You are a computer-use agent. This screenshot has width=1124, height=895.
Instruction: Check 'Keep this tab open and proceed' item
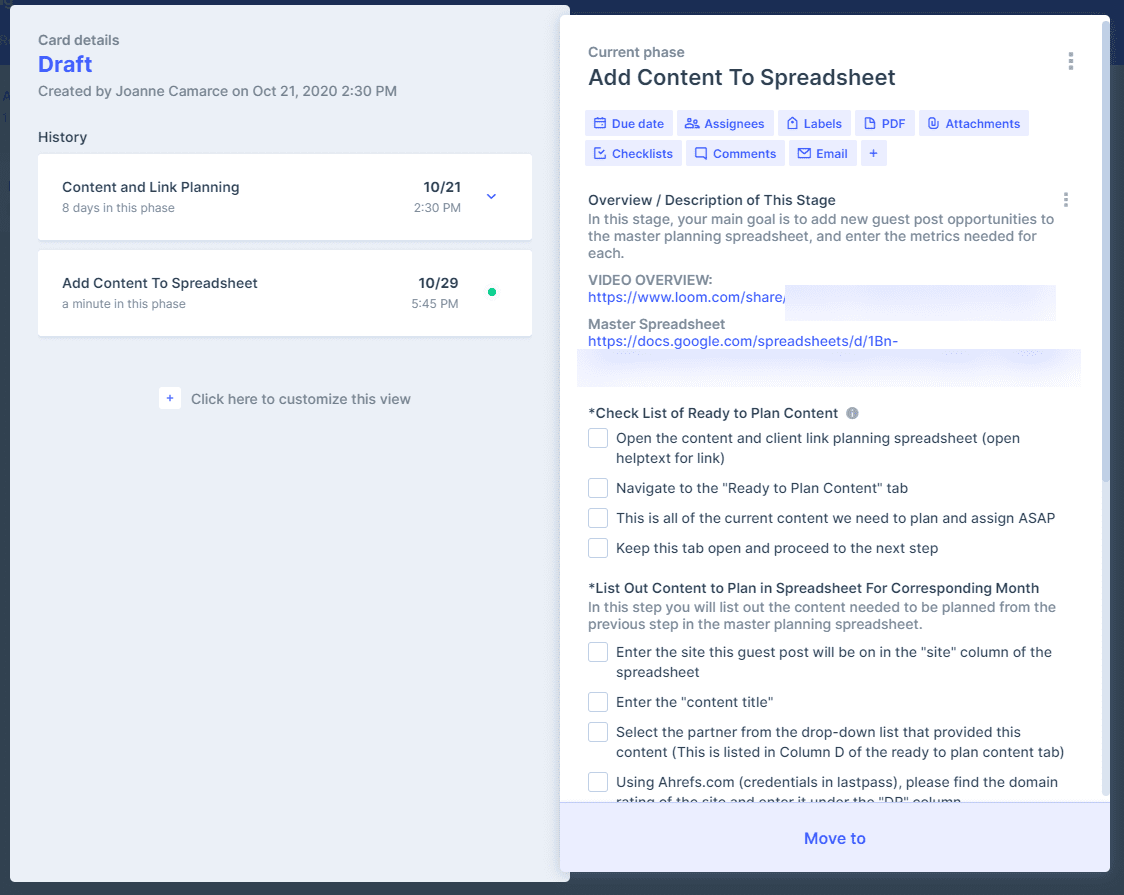click(x=598, y=548)
